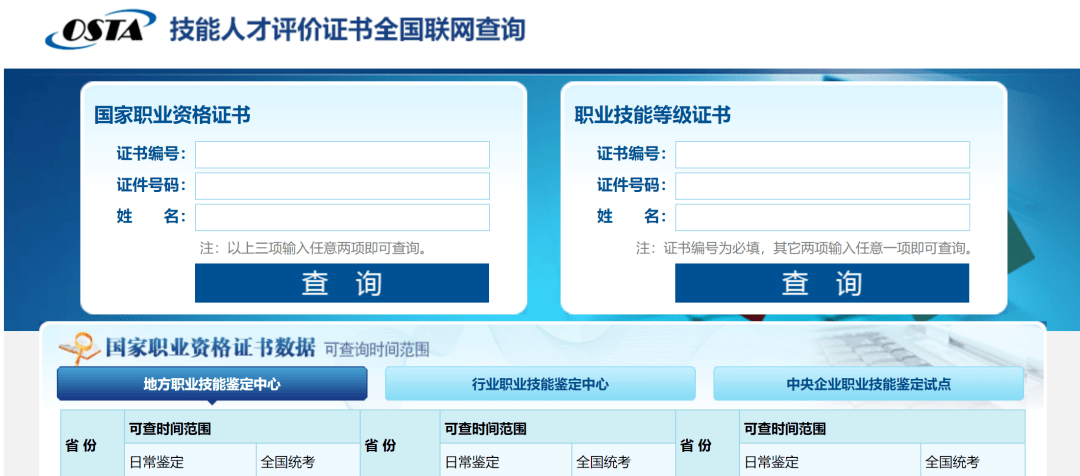
Task: Click the OSTA logo
Action: (x=101, y=30)
